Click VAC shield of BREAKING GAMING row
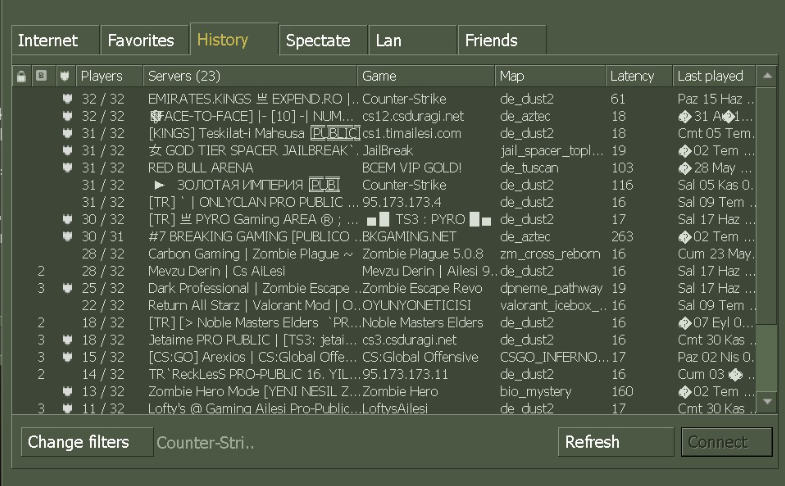Screen dimensions: 785x486 pyautogui.click(x=67, y=236)
